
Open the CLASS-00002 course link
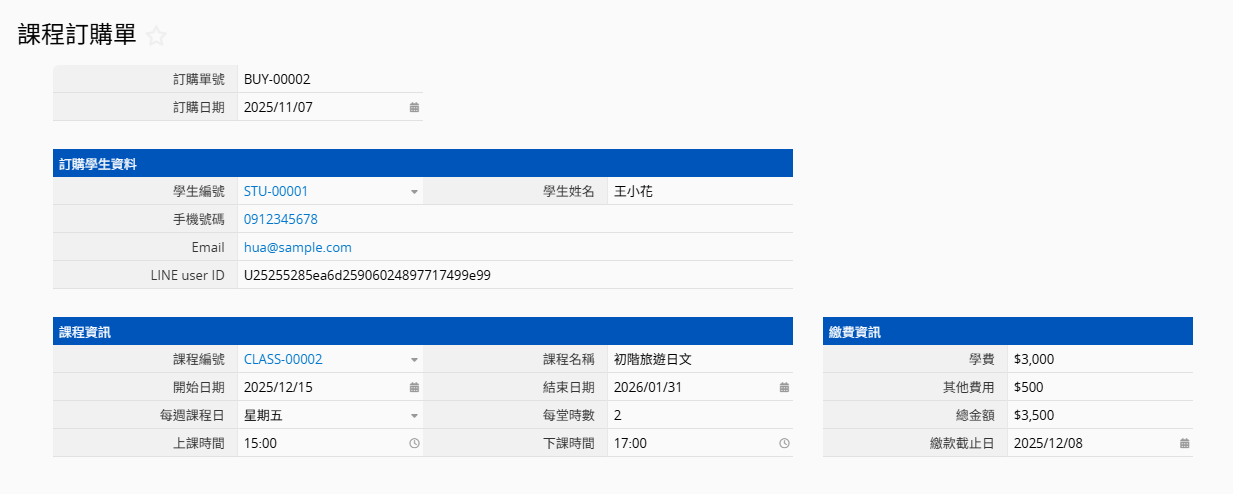(283, 359)
